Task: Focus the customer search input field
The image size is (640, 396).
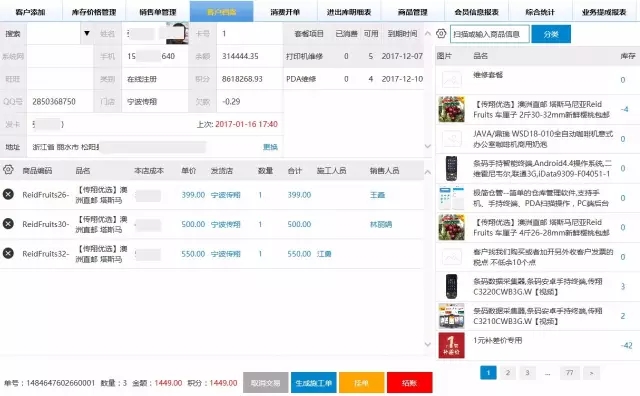Action: [x=54, y=33]
